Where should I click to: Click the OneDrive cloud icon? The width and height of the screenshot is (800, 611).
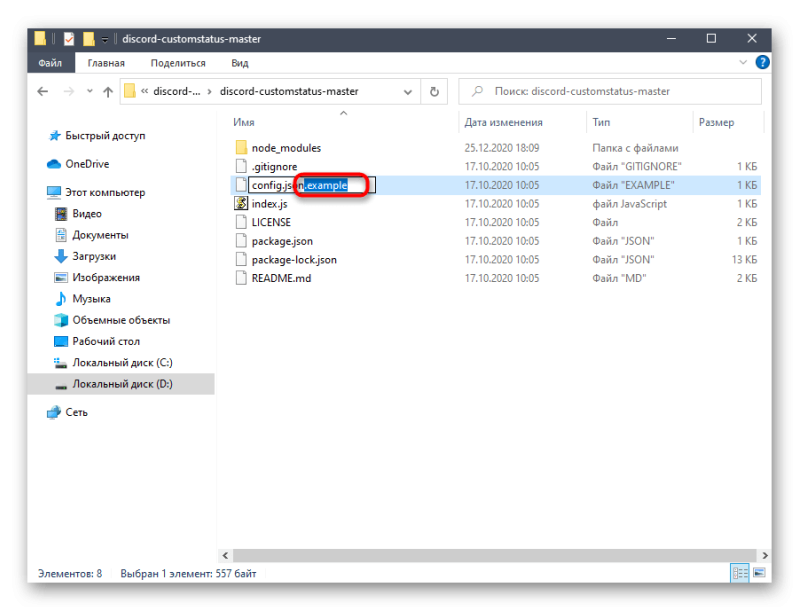(54, 164)
